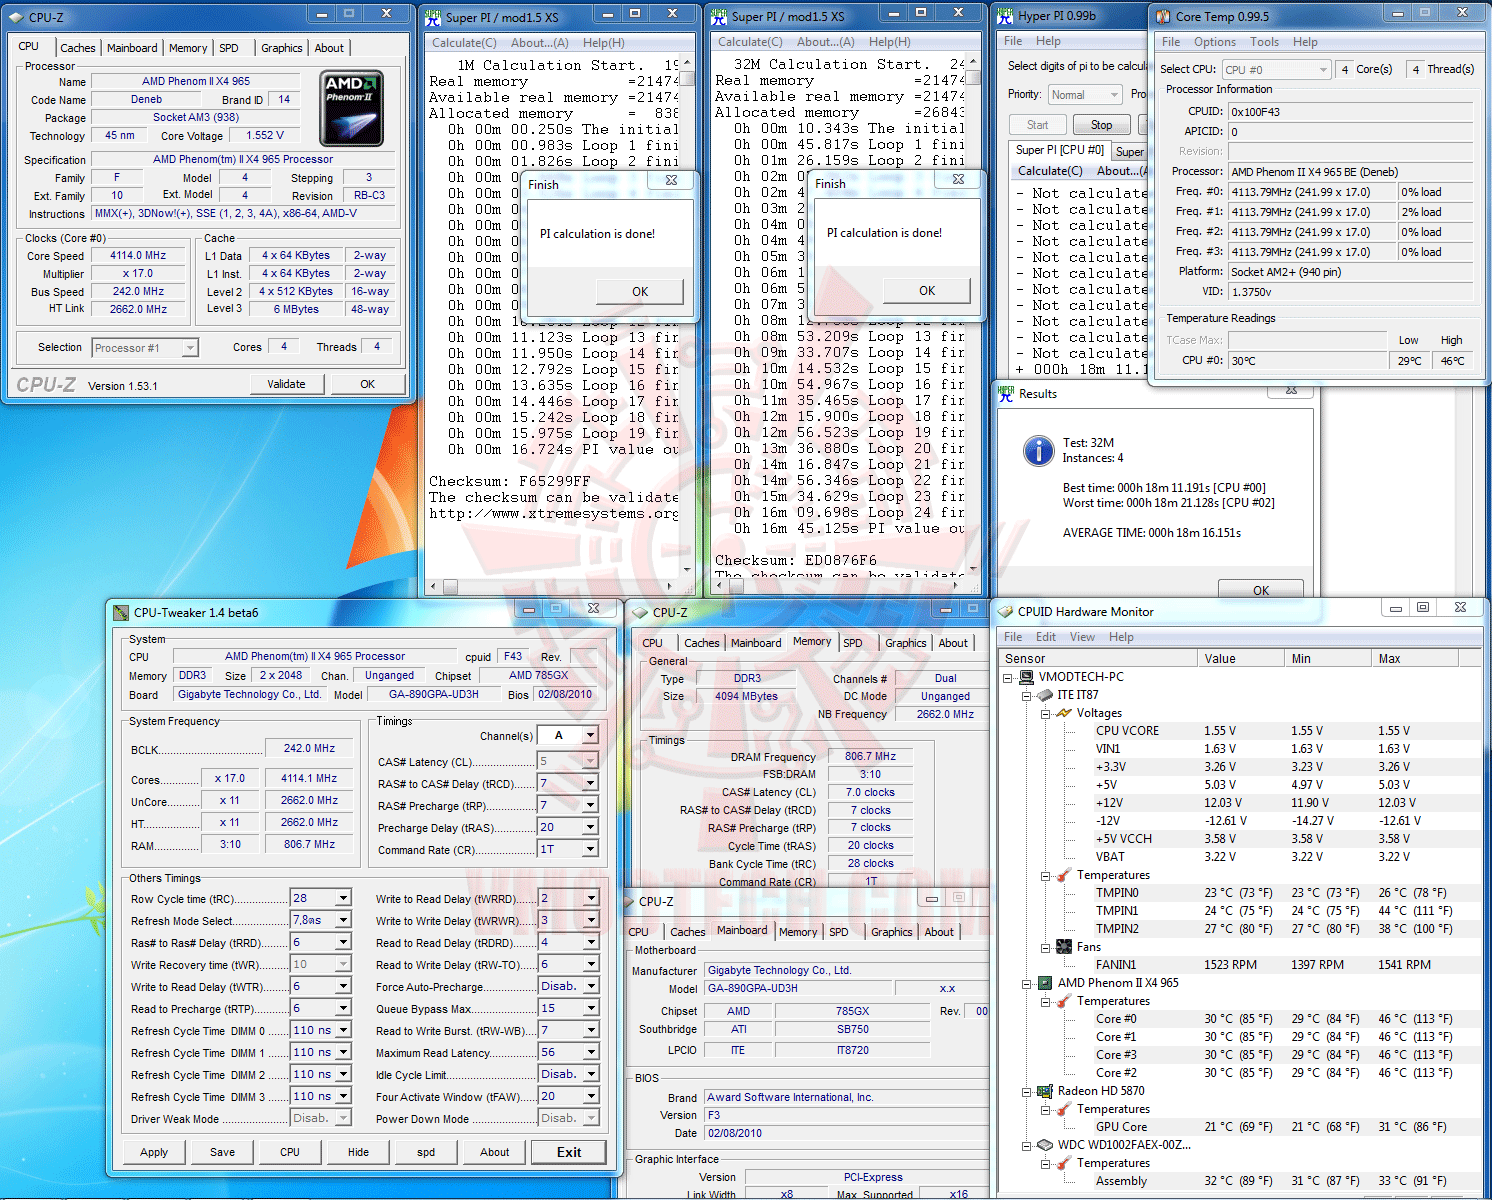Click the Stop button in Hyper PI
The height and width of the screenshot is (1200, 1492).
click(1101, 125)
